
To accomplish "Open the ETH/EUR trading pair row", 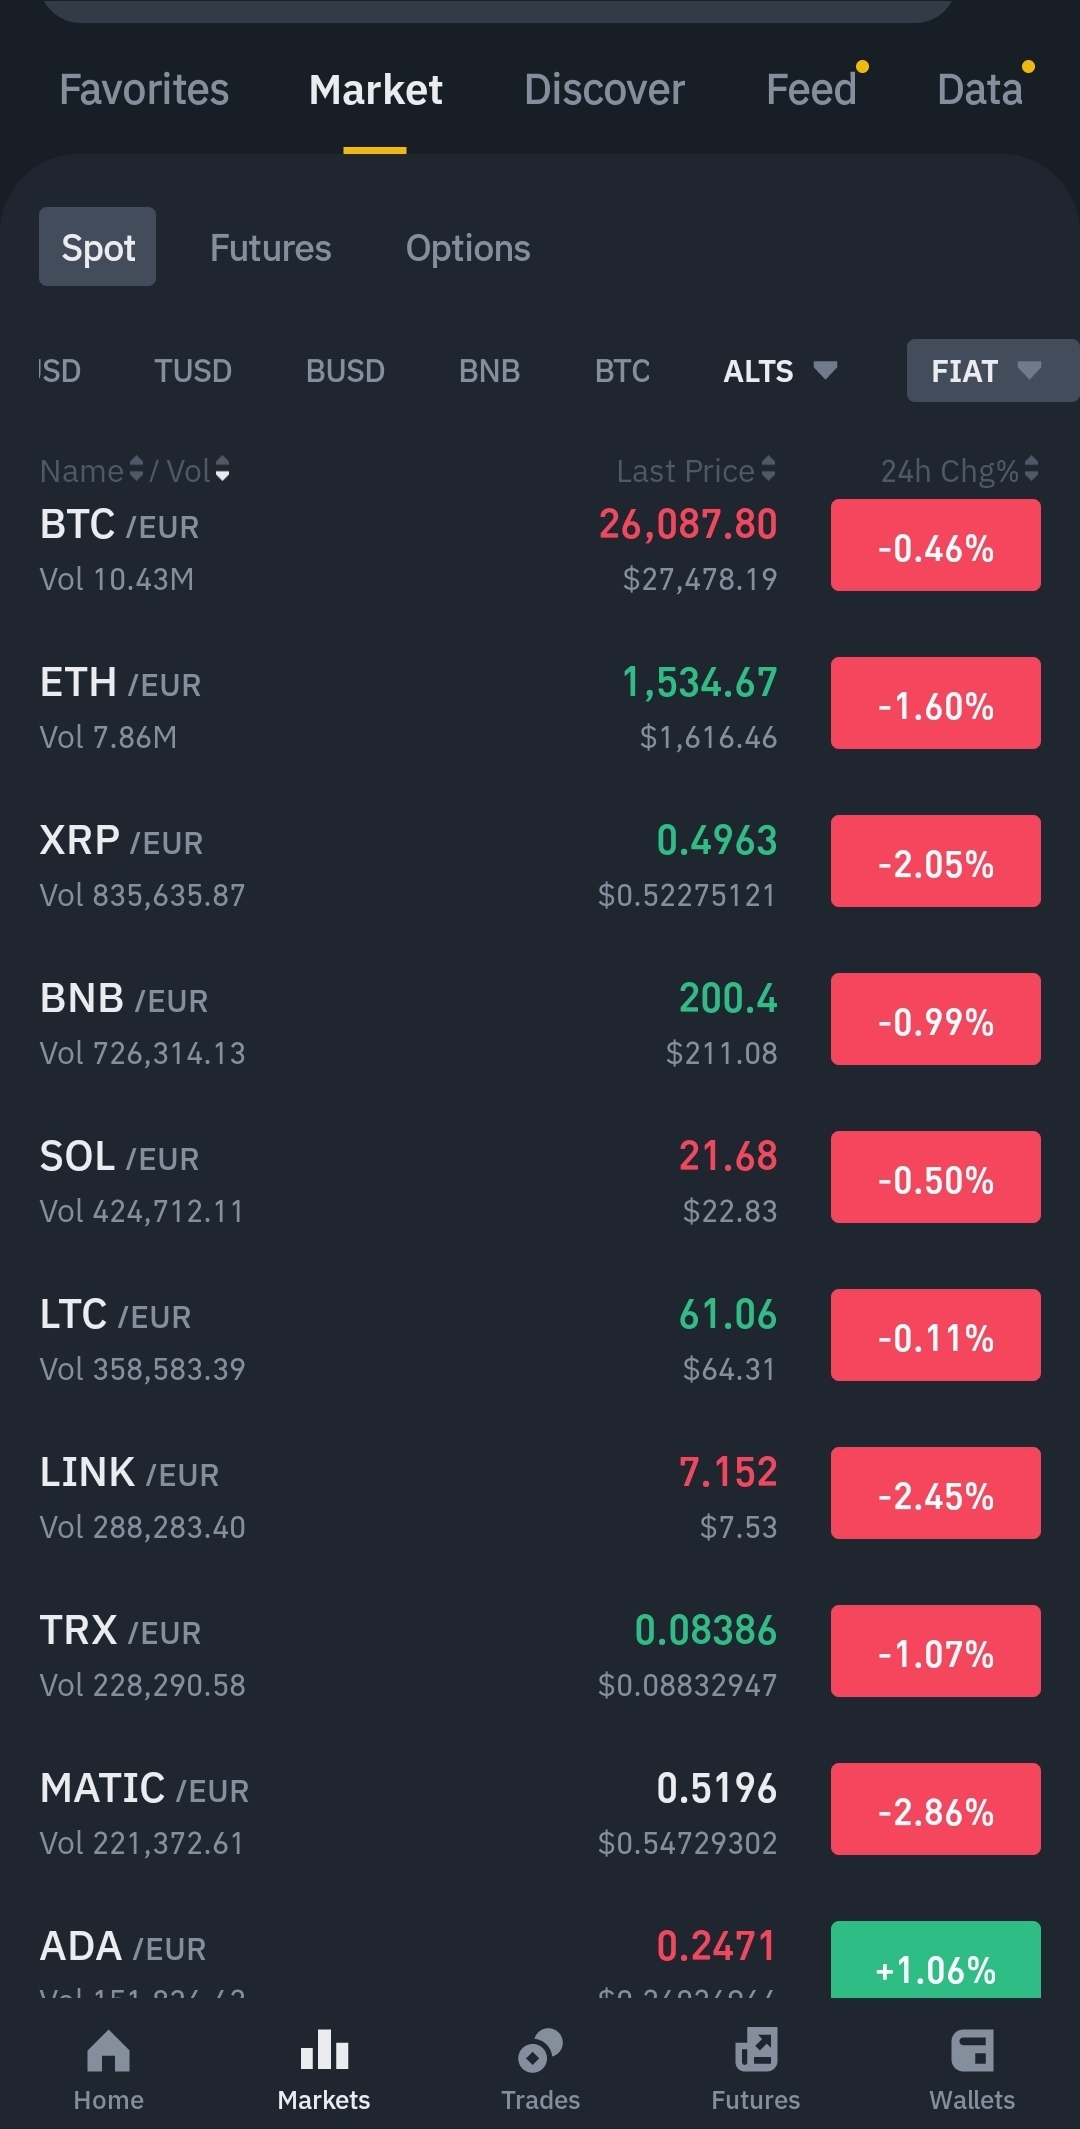I will [400, 708].
